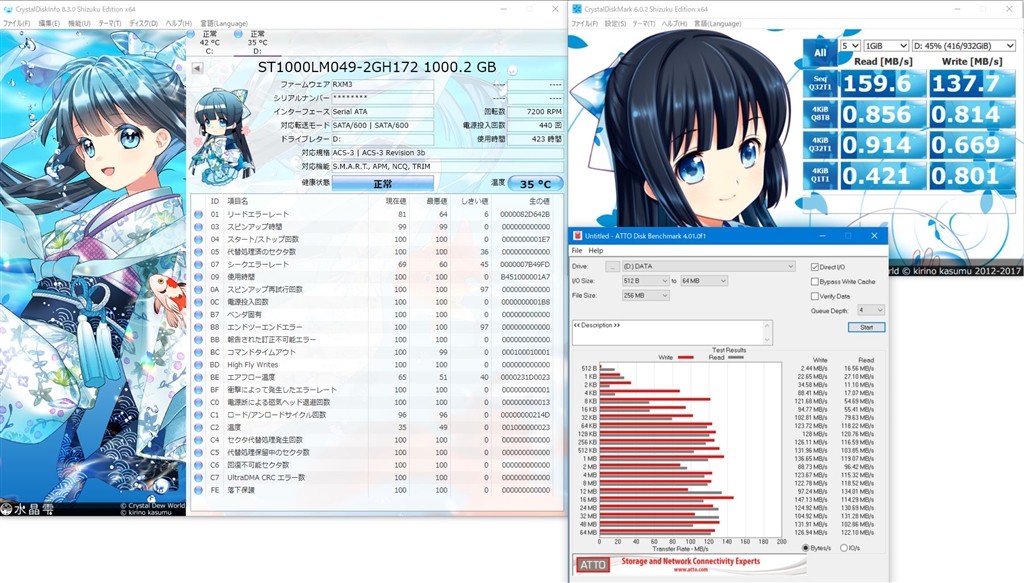Open the Queue Depth dropdown

click(871, 310)
